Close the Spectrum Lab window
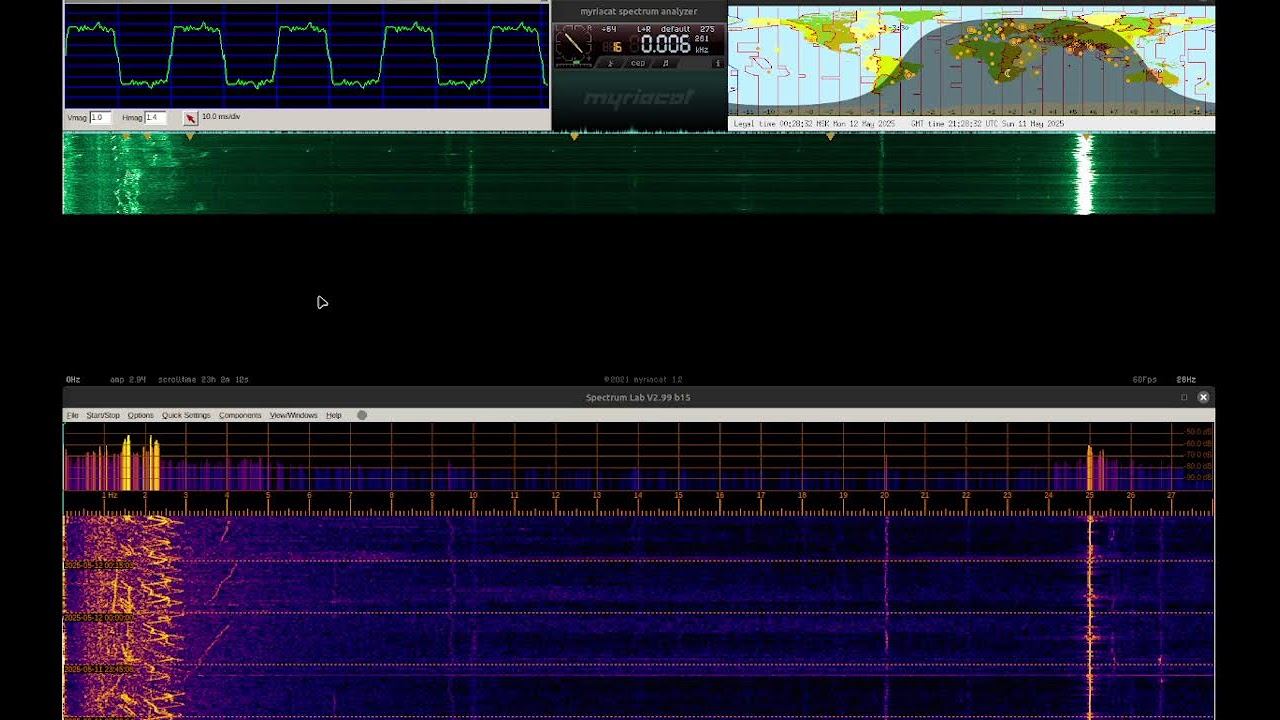Image resolution: width=1280 pixels, height=720 pixels. click(1203, 397)
